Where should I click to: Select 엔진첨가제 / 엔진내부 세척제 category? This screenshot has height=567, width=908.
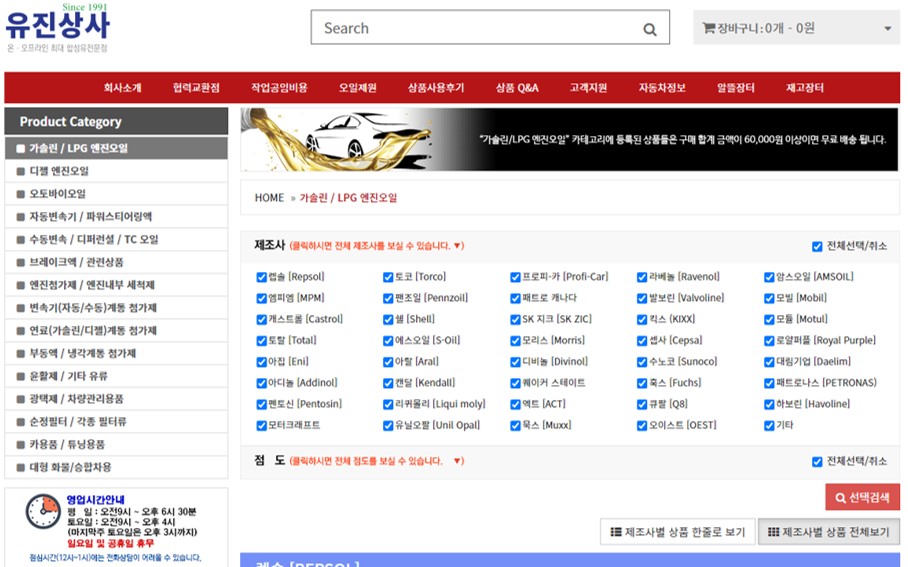point(116,285)
